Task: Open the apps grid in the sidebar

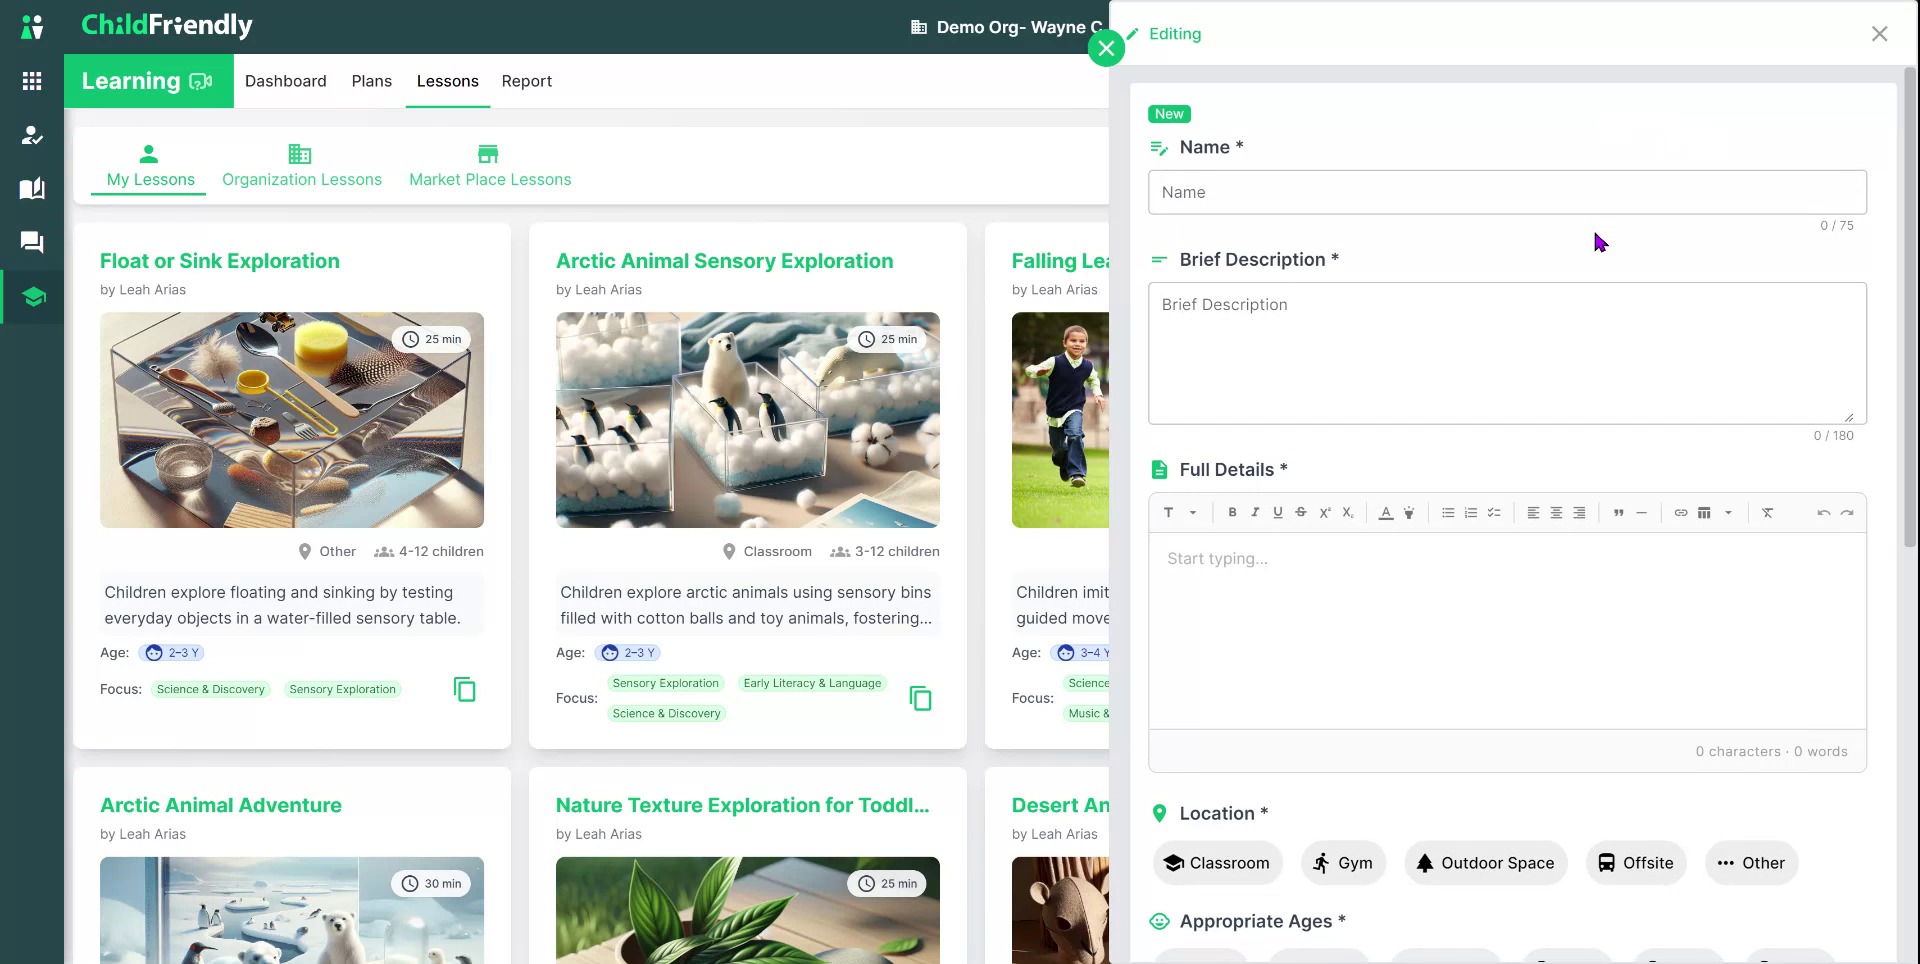Action: click(x=32, y=81)
